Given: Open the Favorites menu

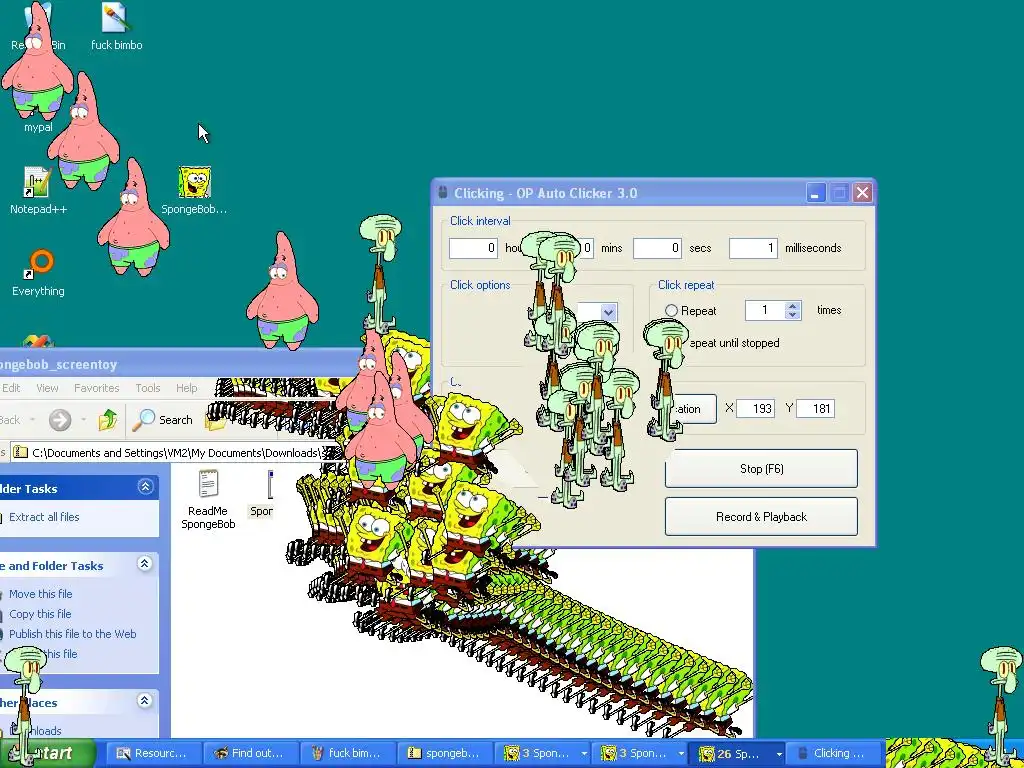Looking at the screenshot, I should (x=97, y=388).
